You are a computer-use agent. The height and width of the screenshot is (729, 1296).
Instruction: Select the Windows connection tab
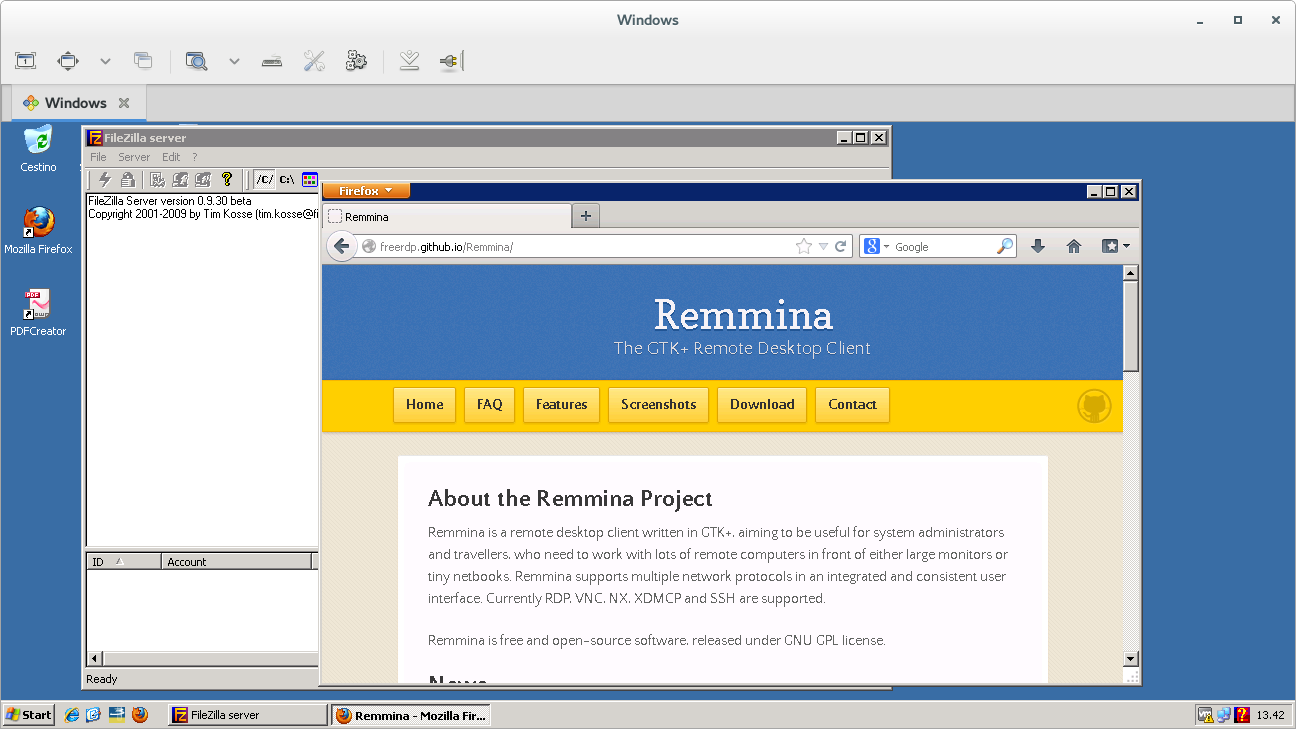pos(76,103)
